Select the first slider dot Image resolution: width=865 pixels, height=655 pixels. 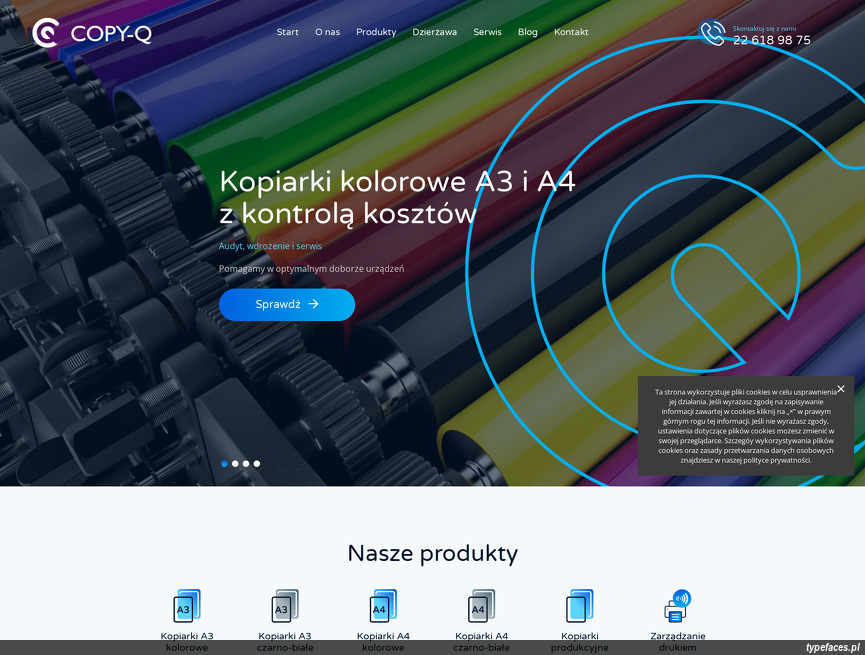click(224, 463)
